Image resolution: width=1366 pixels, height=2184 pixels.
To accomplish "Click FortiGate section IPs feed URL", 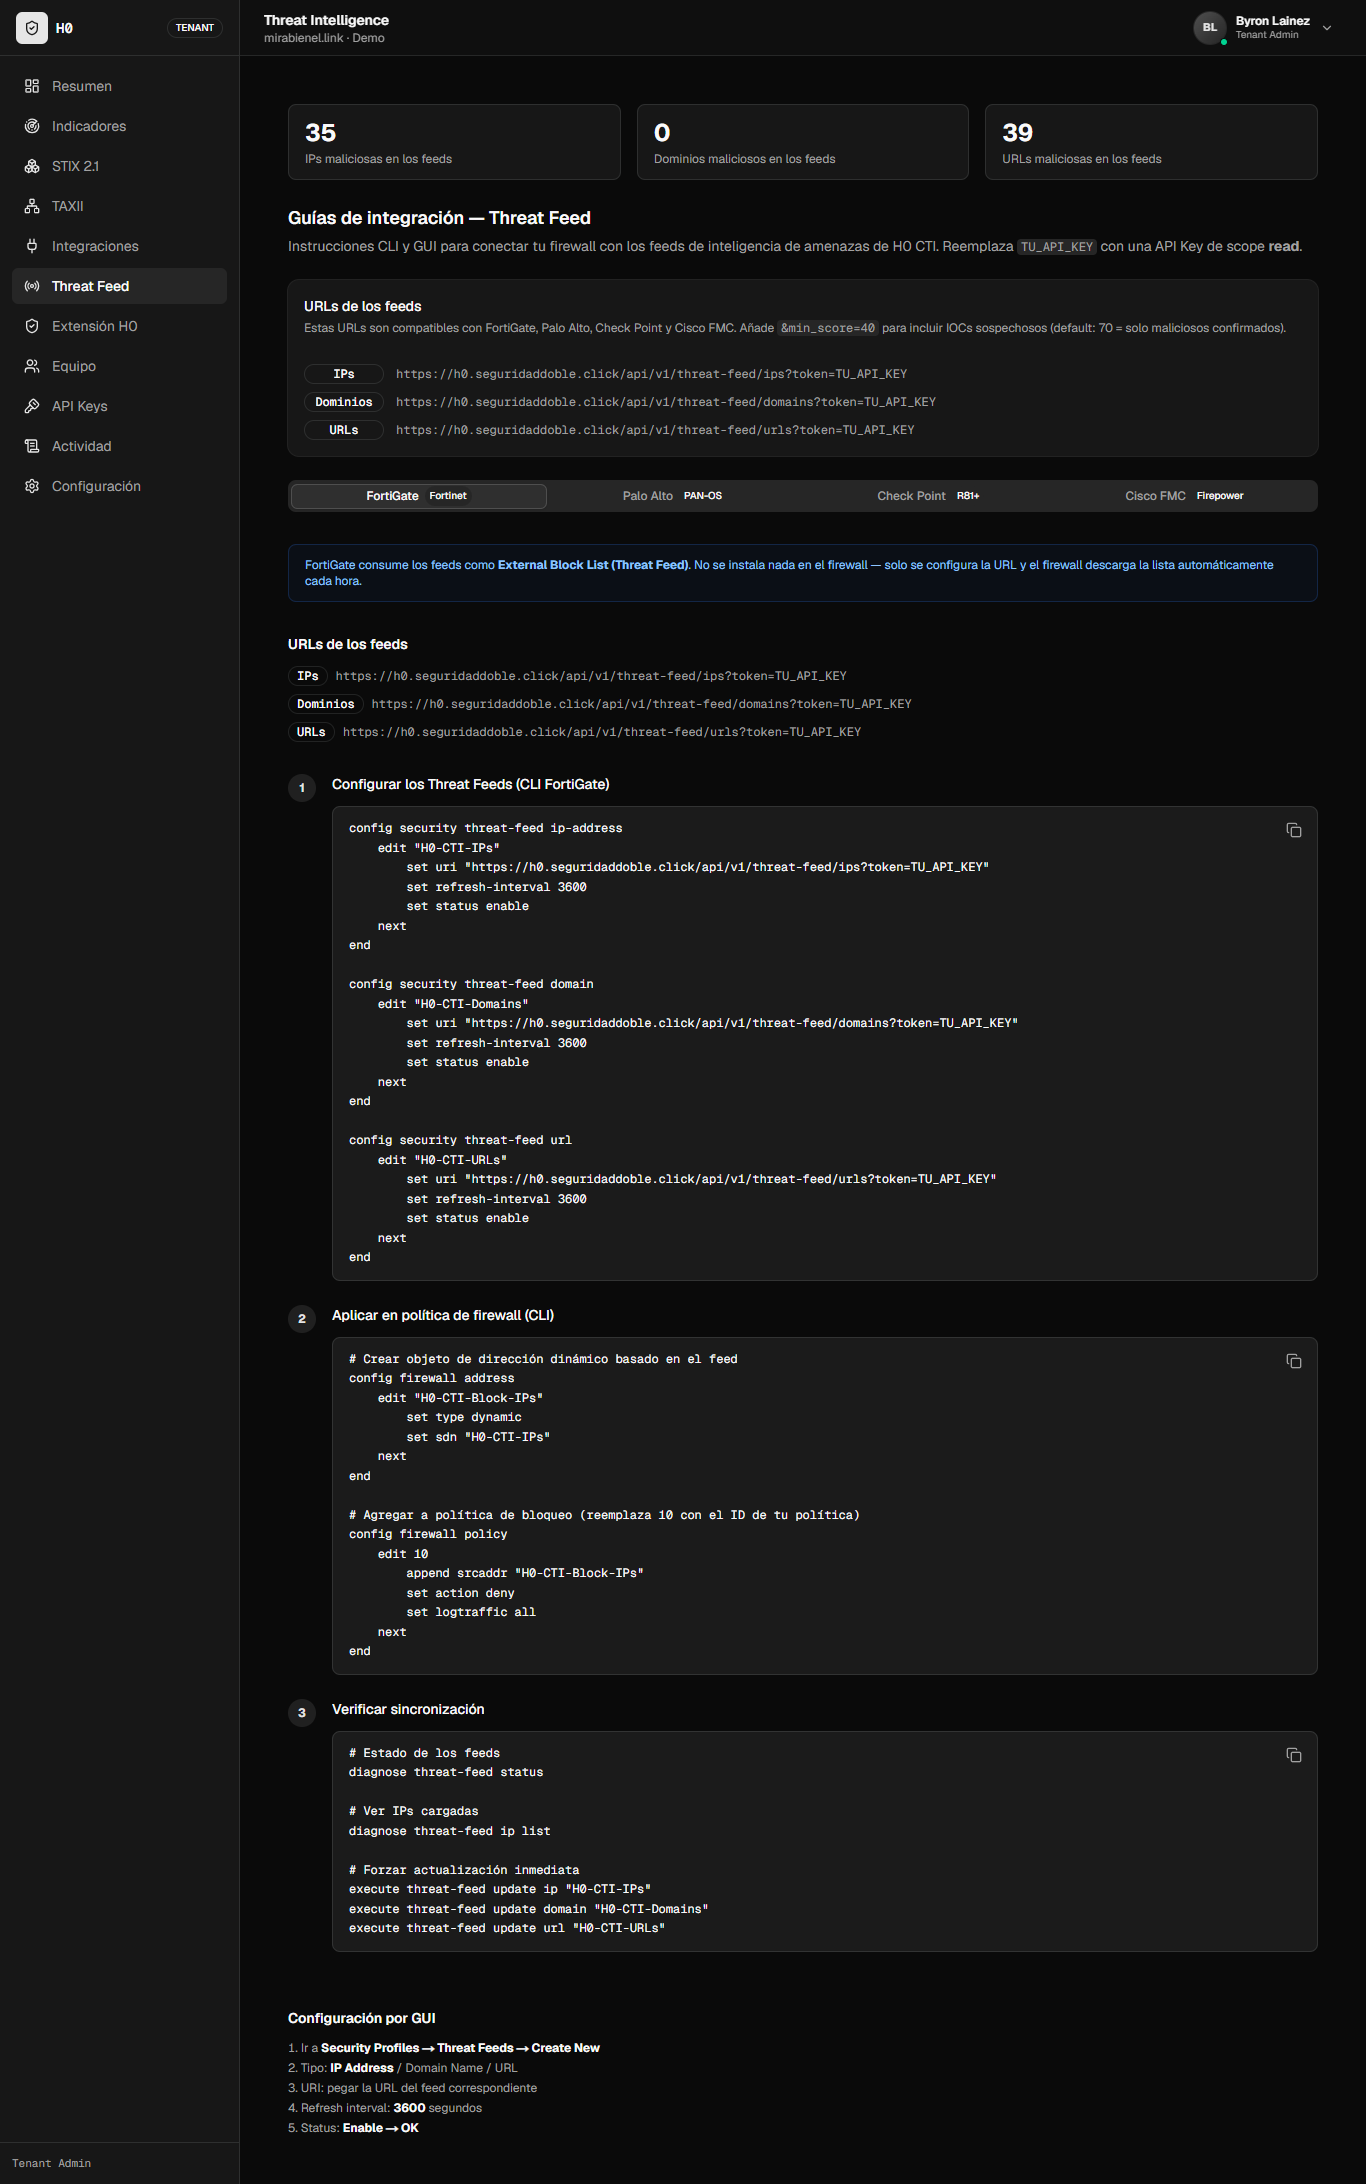I will click(591, 676).
